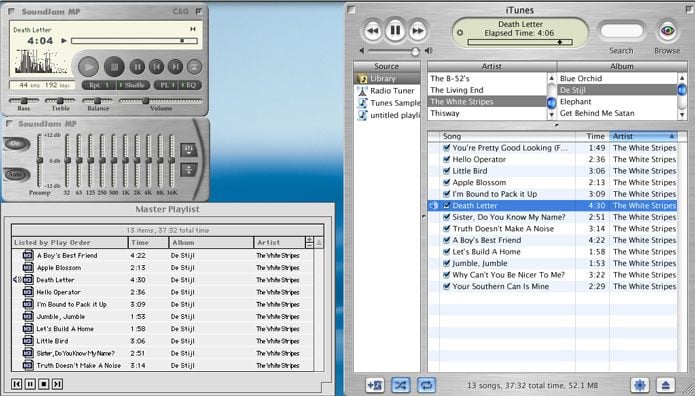The image size is (695, 396).
Task: Sort Master Playlist by the Album column
Action: [211, 243]
